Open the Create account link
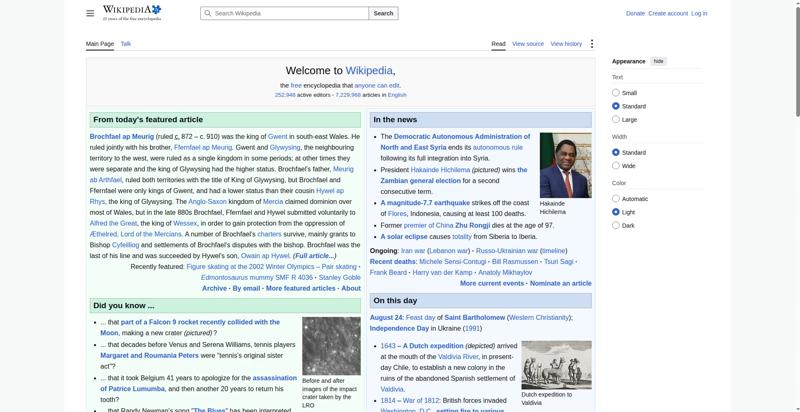The height and width of the screenshot is (412, 800). click(668, 13)
